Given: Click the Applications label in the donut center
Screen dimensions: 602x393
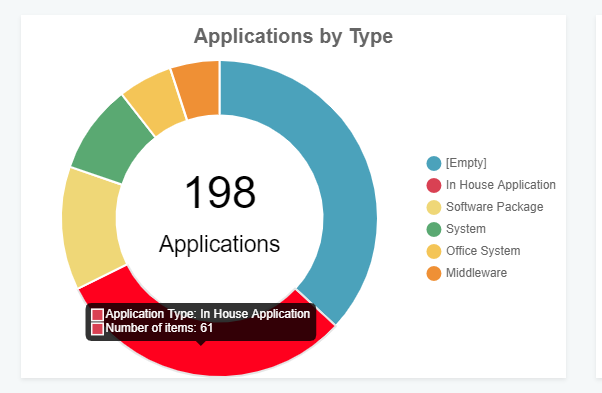Looking at the screenshot, I should tap(220, 244).
